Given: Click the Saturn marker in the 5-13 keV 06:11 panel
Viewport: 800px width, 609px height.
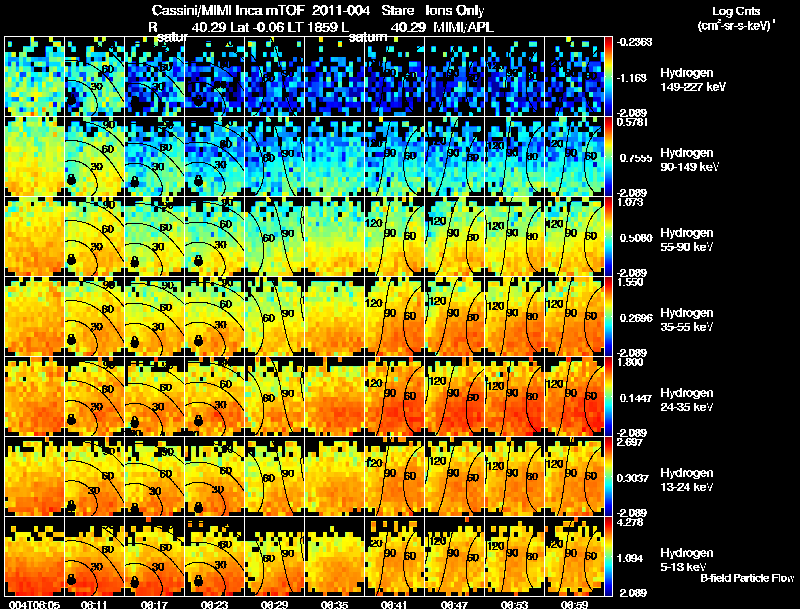Looking at the screenshot, I should coord(71,580).
